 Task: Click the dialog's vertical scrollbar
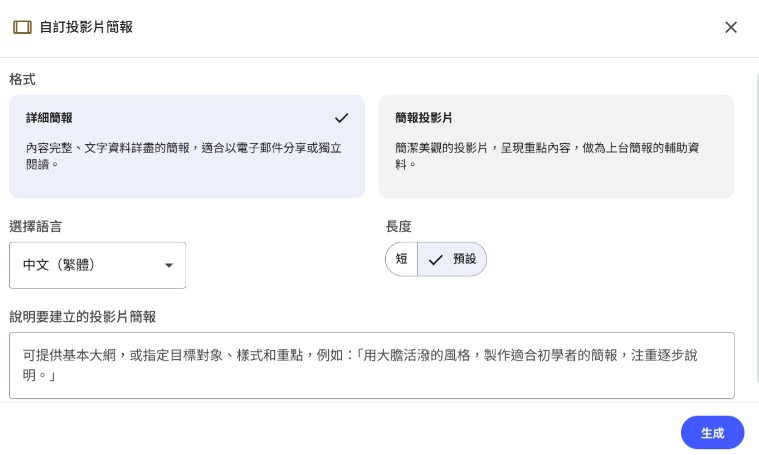[x=757, y=228]
